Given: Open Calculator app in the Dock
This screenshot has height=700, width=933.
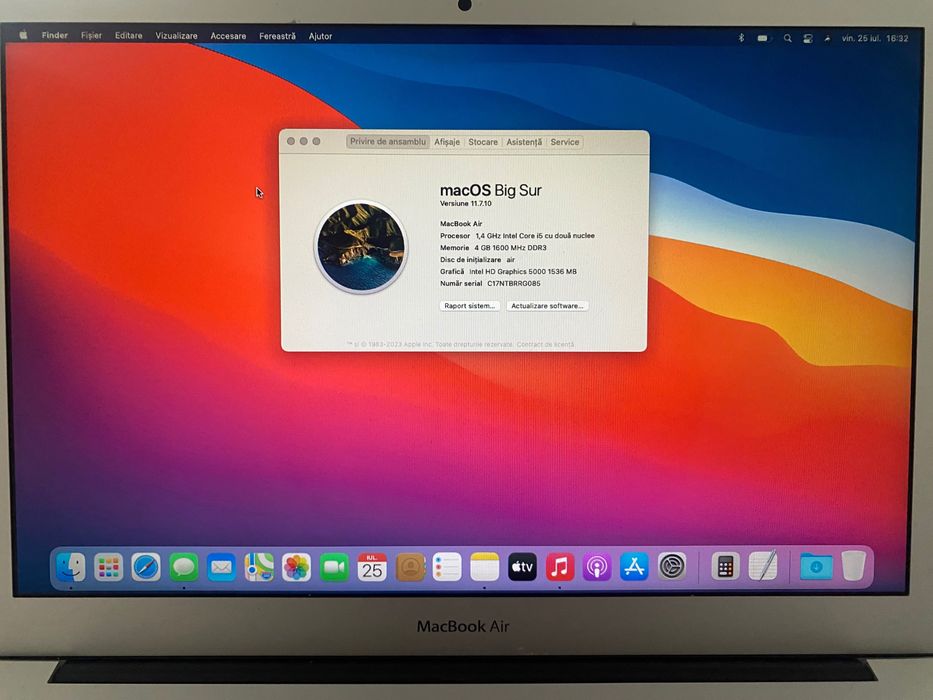Looking at the screenshot, I should 725,567.
